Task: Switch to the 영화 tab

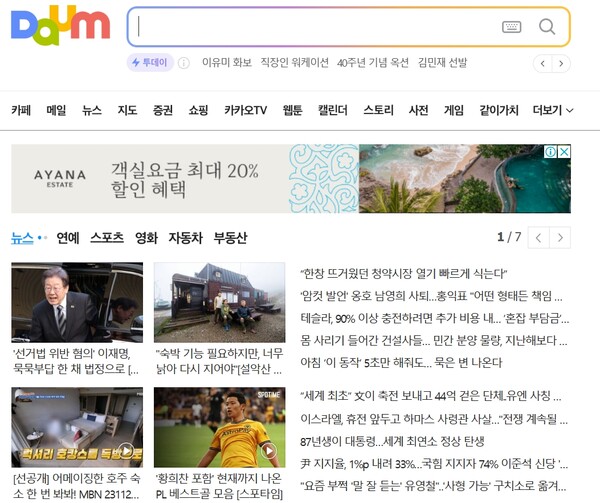Action: tap(146, 238)
